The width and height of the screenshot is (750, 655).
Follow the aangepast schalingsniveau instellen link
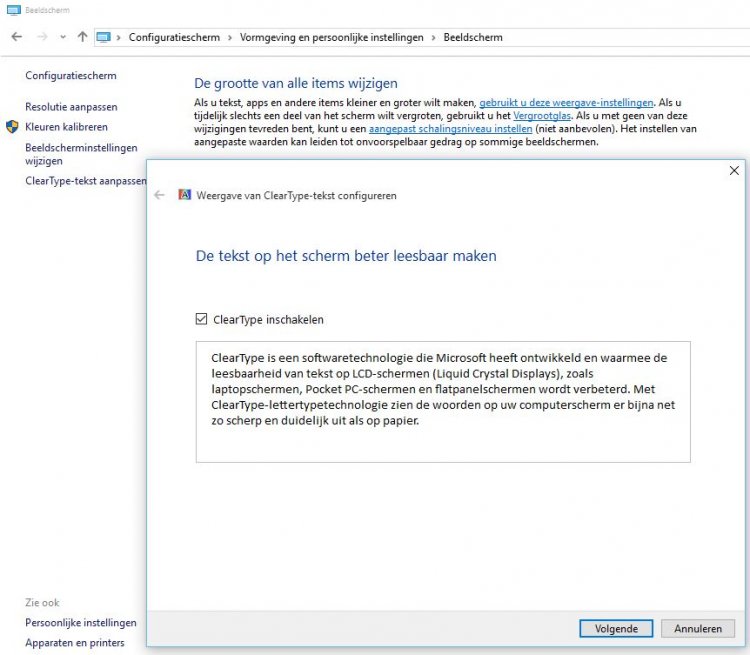(435, 129)
